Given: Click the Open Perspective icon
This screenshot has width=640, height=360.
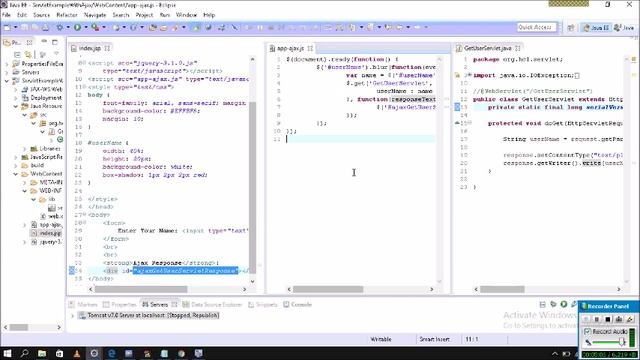Looking at the screenshot, I should click(x=571, y=27).
